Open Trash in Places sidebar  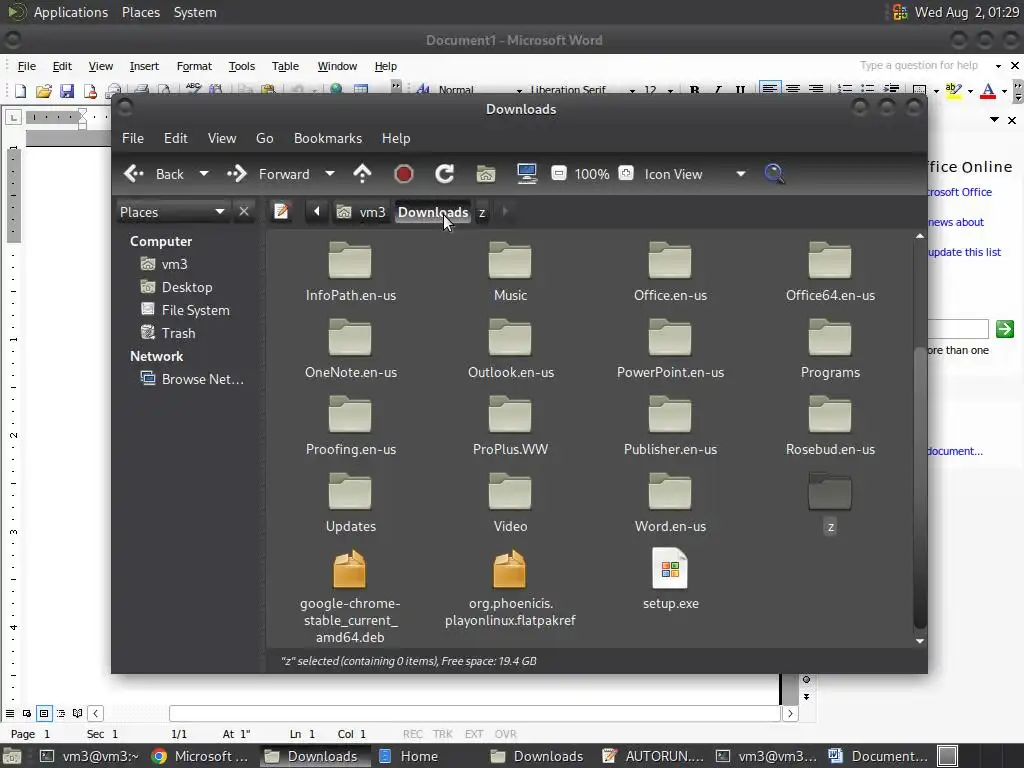(178, 333)
